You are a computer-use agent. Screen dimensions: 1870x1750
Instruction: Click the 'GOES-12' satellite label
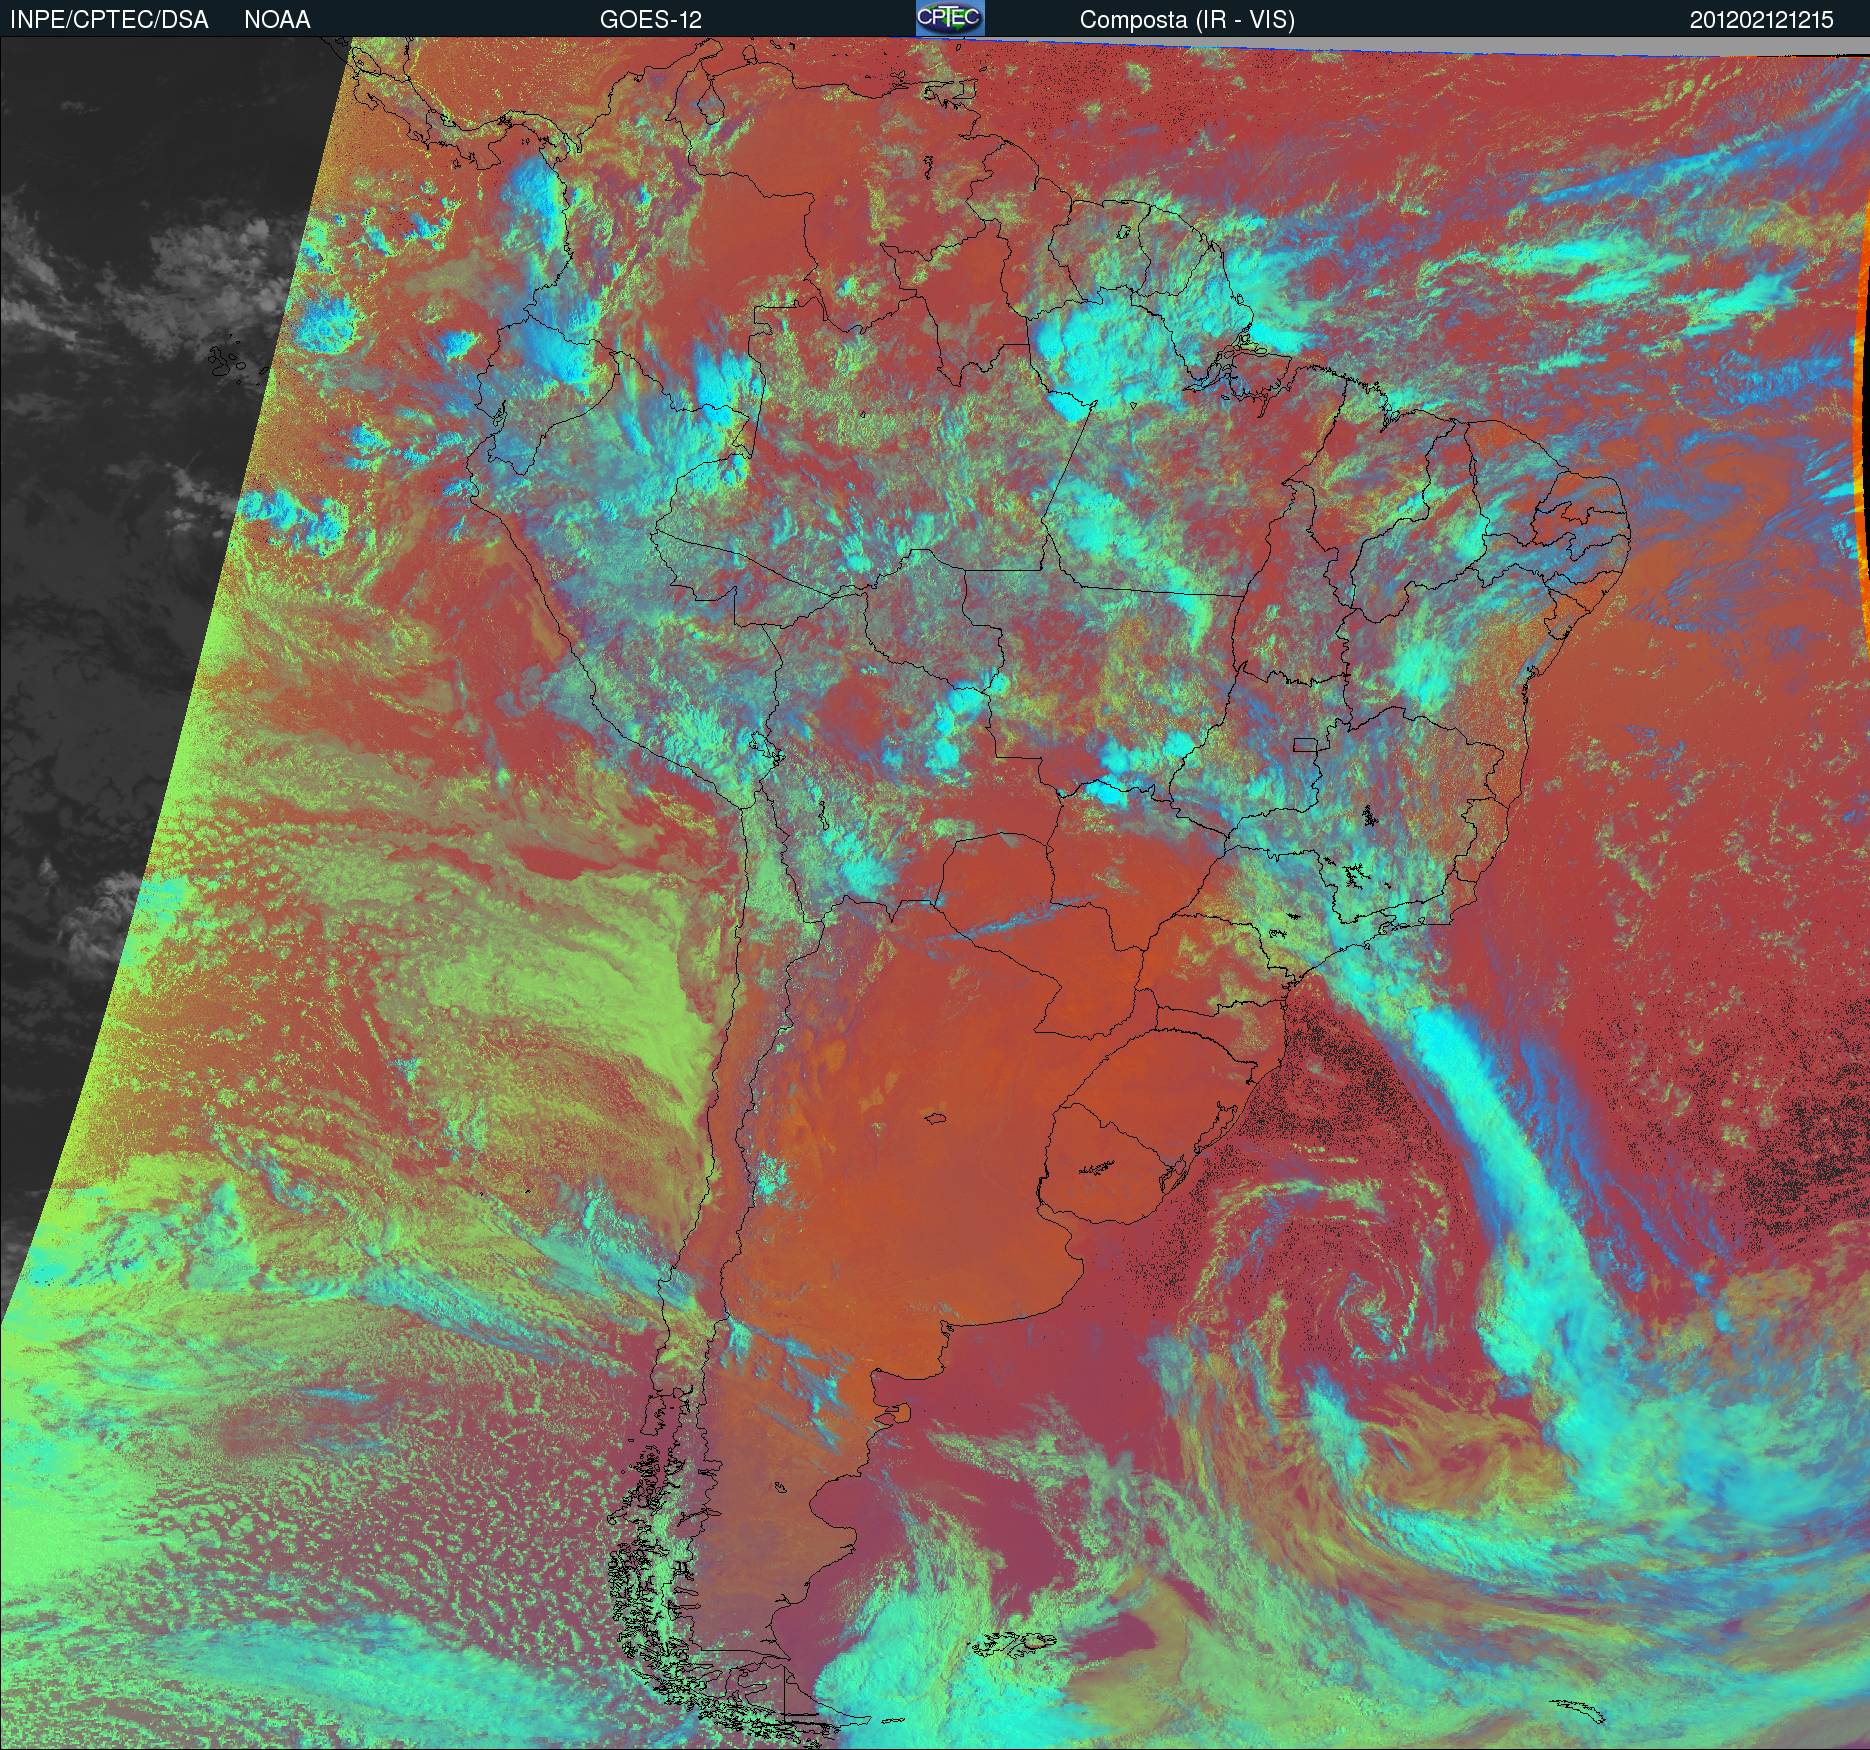click(x=651, y=20)
